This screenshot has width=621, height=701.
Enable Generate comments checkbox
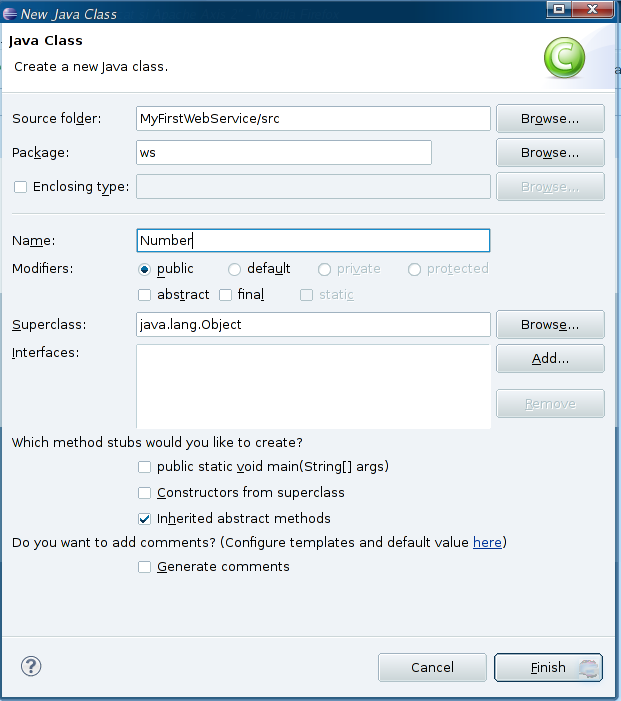click(144, 567)
